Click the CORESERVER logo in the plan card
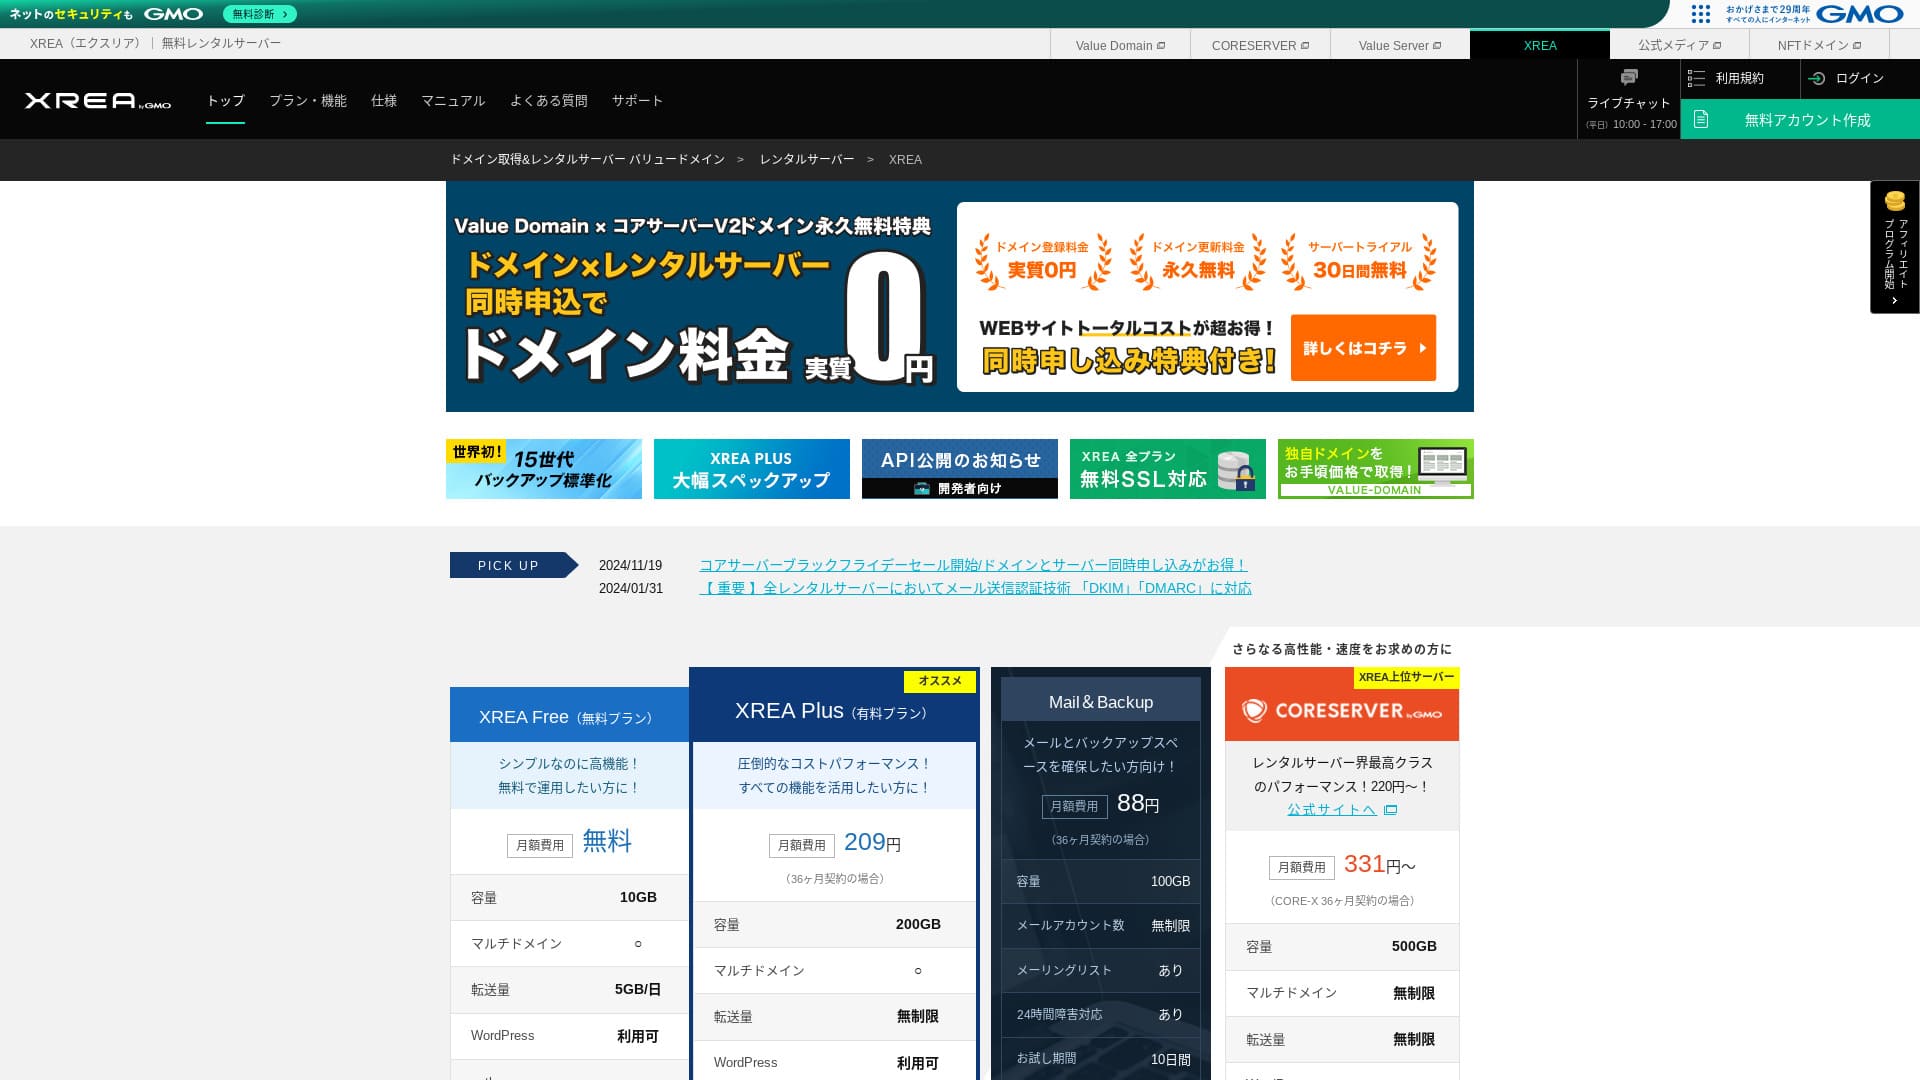The height and width of the screenshot is (1080, 1920). [1342, 712]
